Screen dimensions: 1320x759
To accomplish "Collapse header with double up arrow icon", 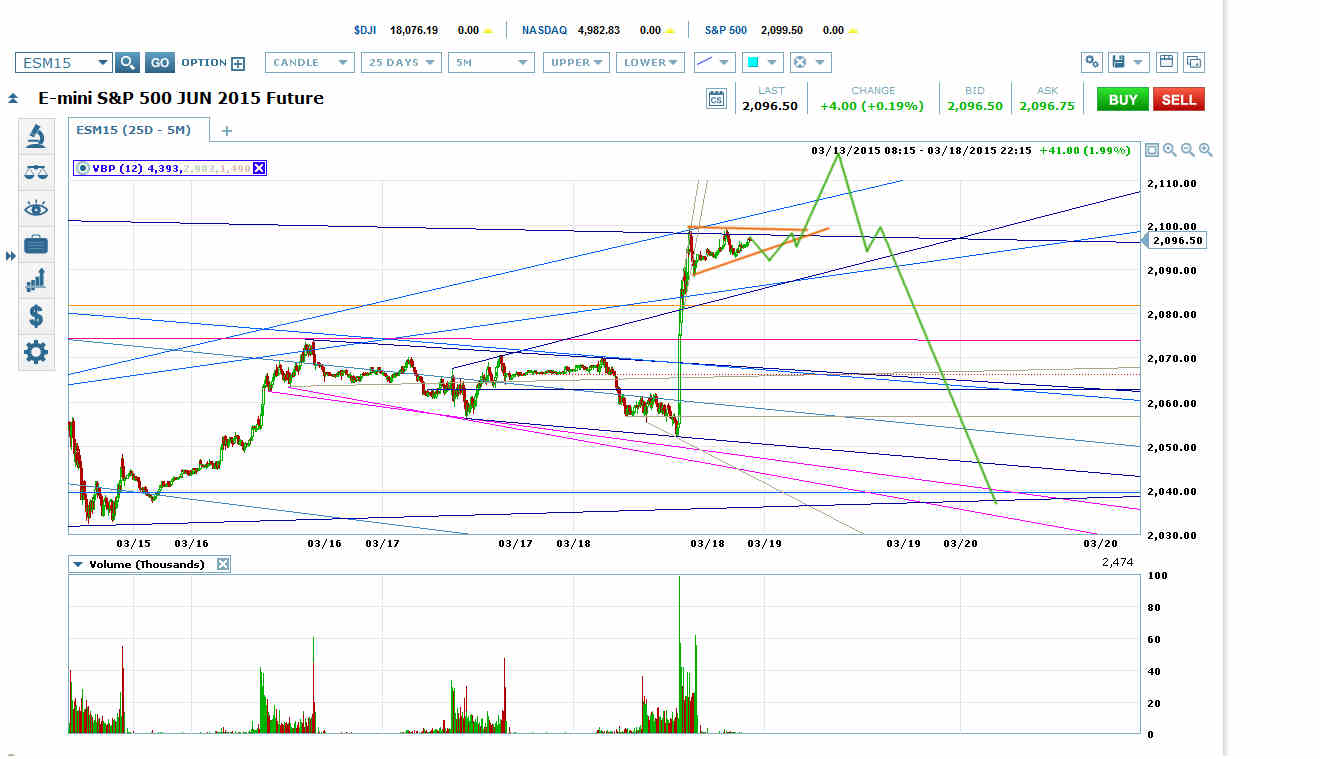I will tap(13, 99).
